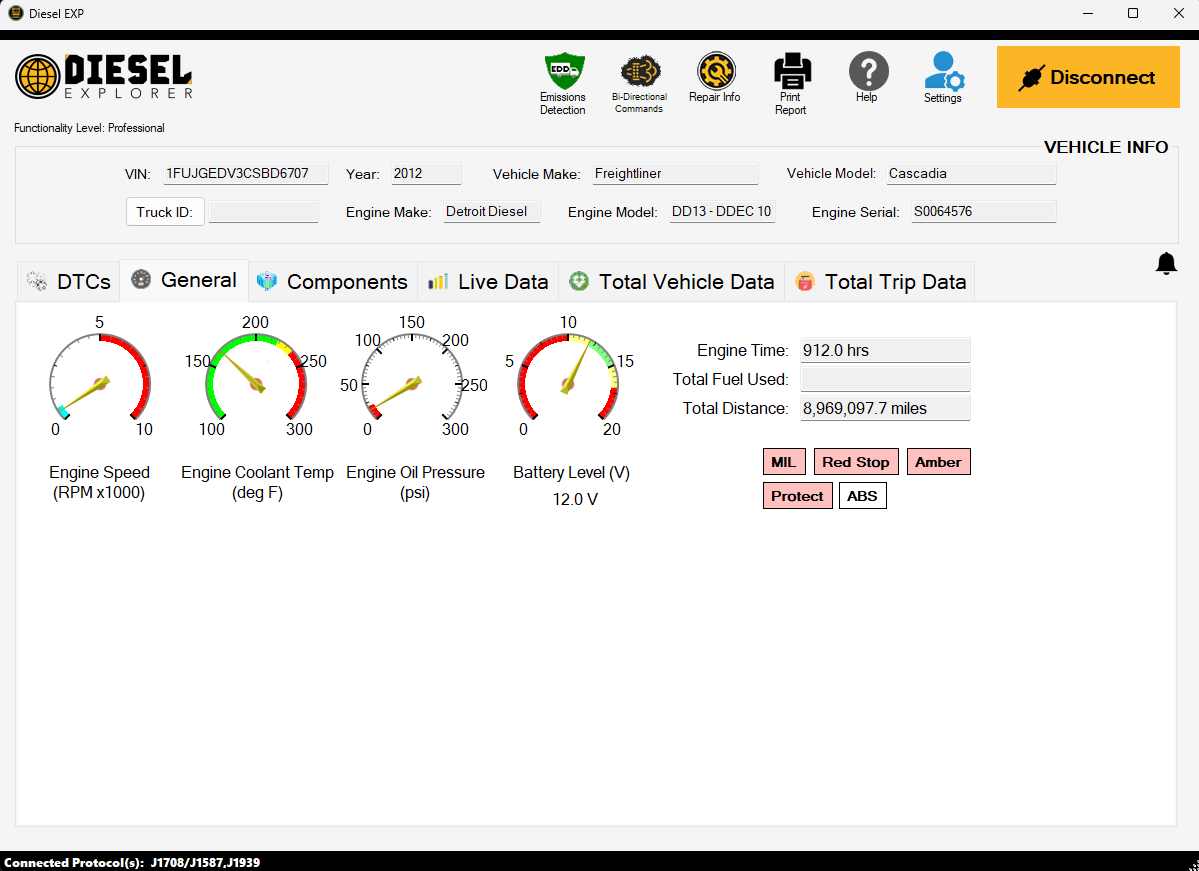Click the Engine Time value field

pos(885,350)
